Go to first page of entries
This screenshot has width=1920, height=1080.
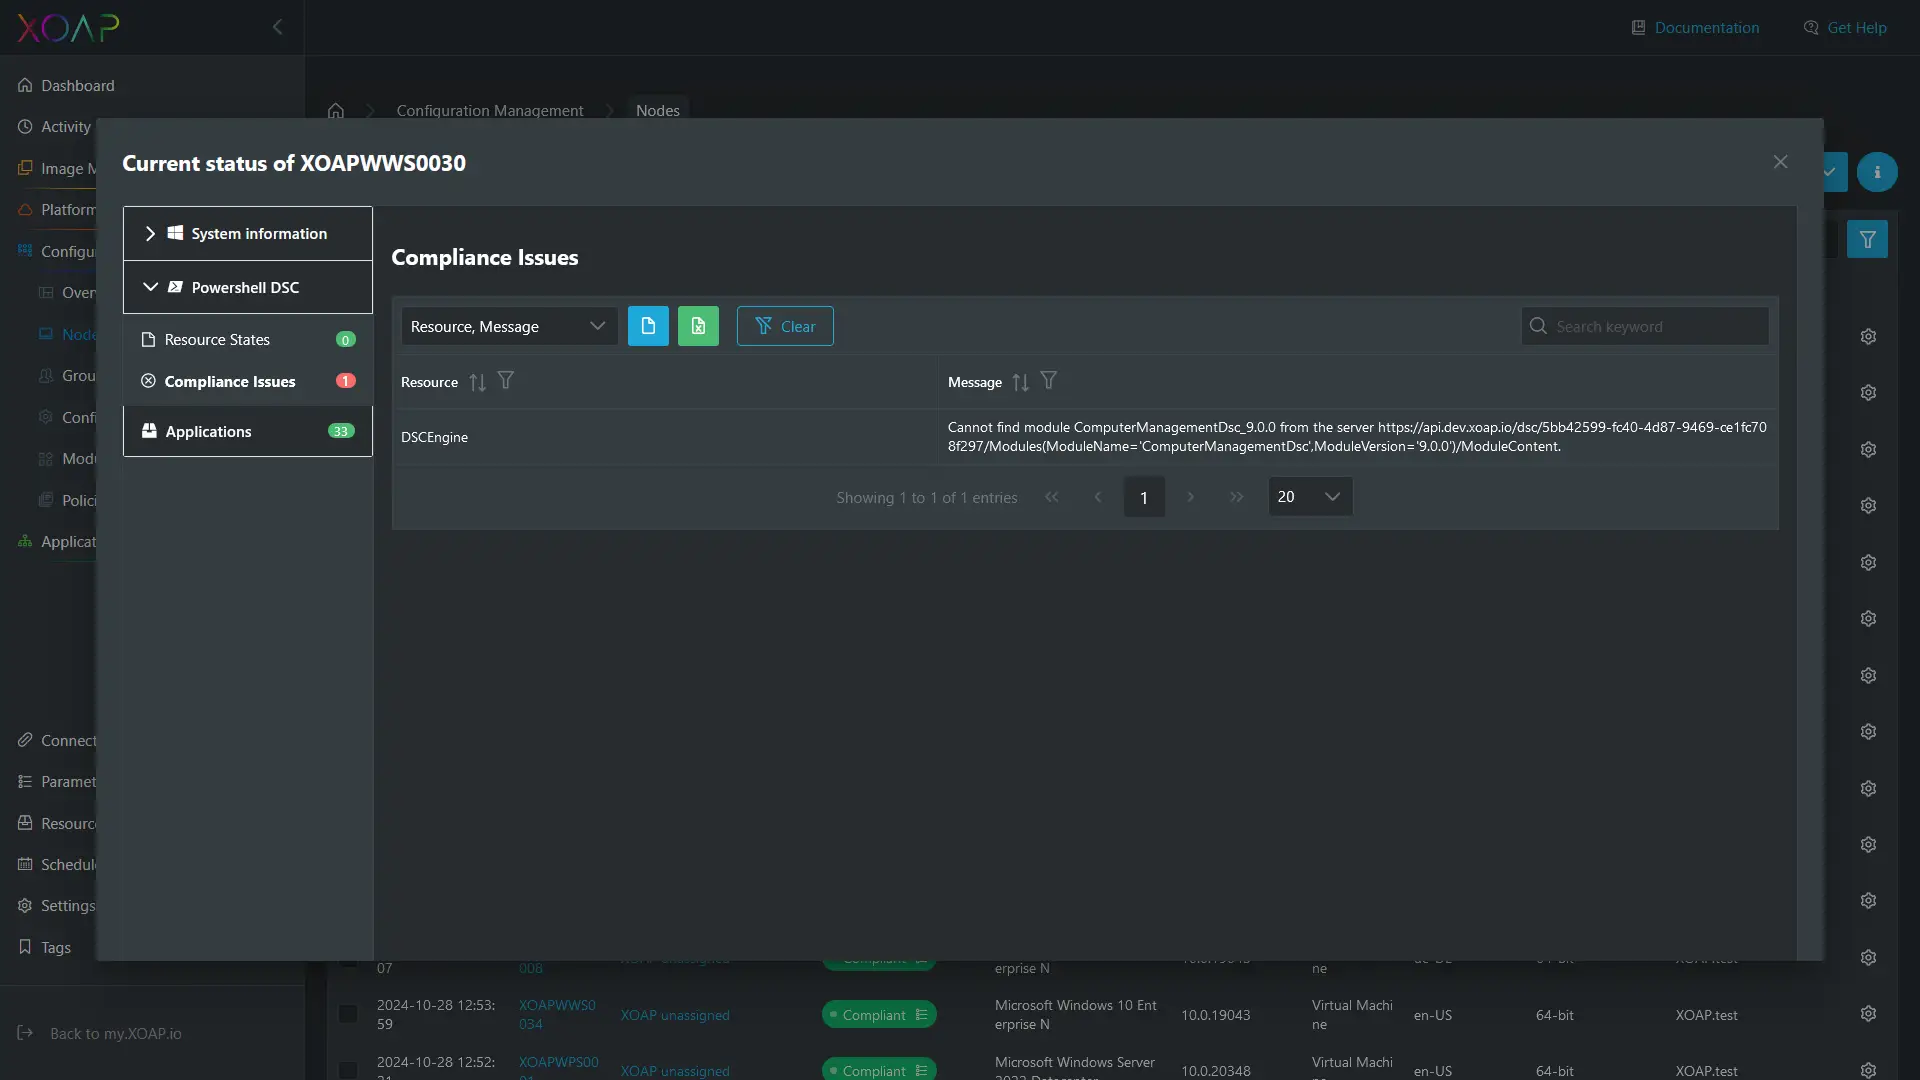pos(1051,497)
